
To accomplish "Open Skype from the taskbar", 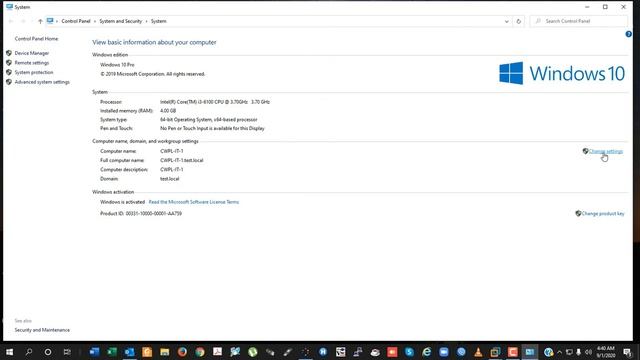I will pos(409,352).
